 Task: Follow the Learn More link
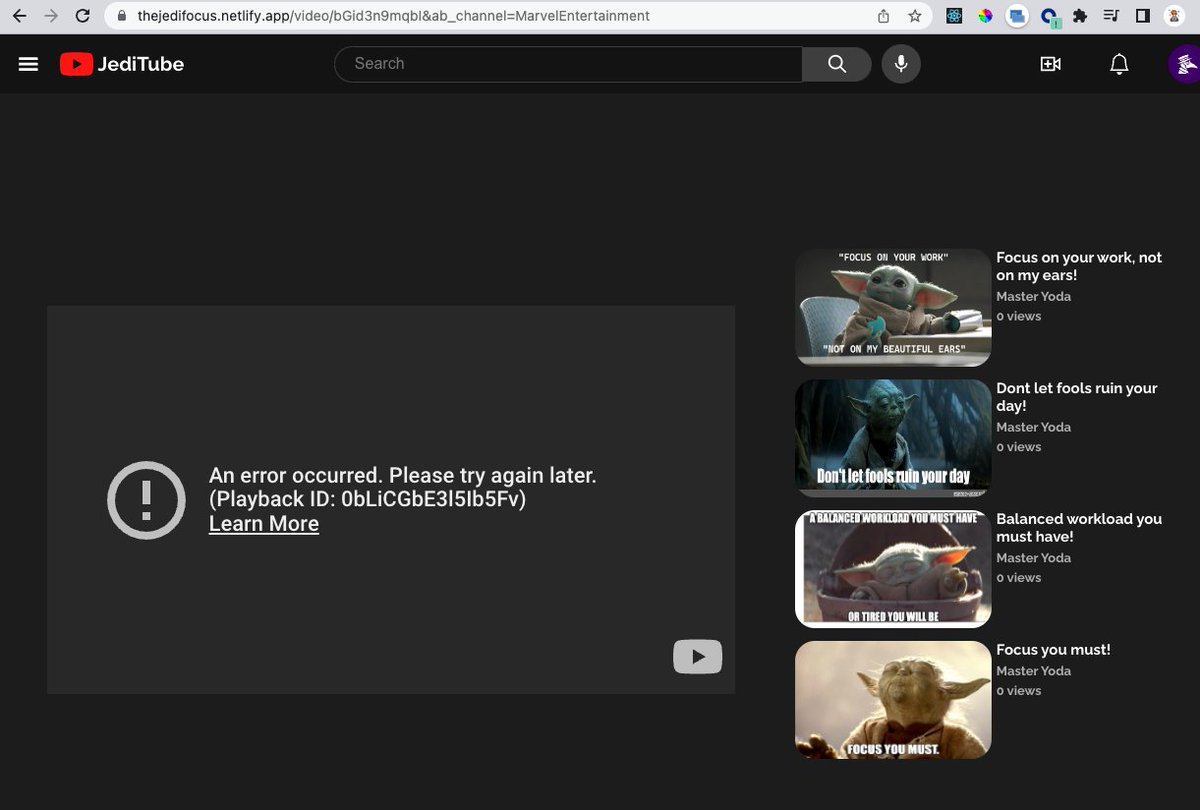pos(264,524)
